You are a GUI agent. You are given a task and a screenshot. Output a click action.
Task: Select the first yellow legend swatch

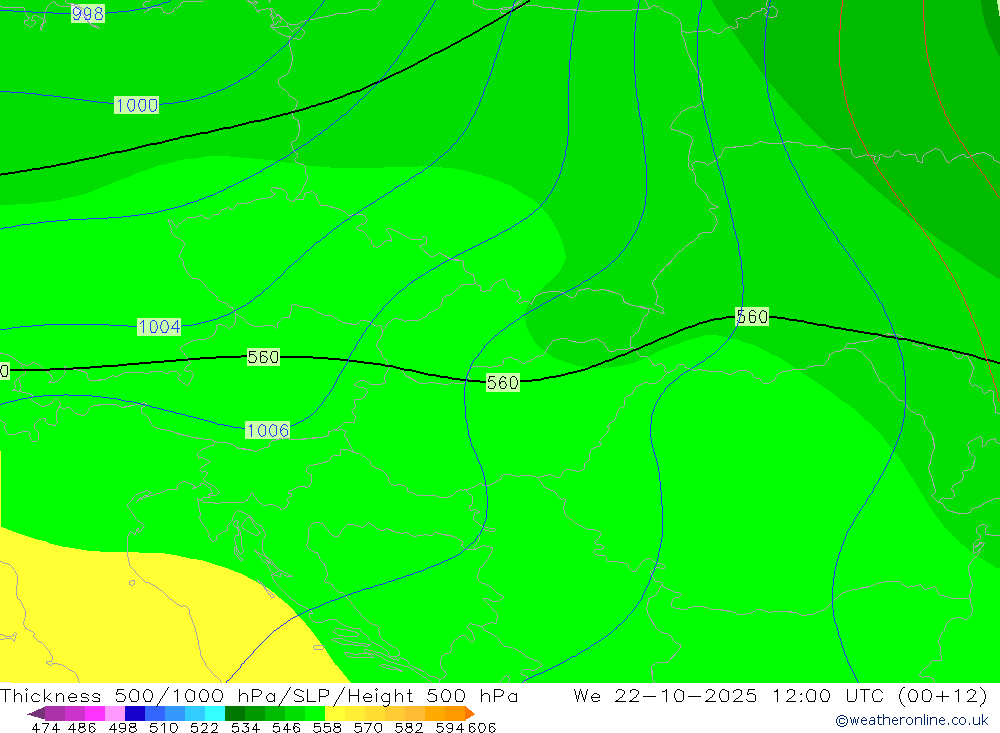335,713
